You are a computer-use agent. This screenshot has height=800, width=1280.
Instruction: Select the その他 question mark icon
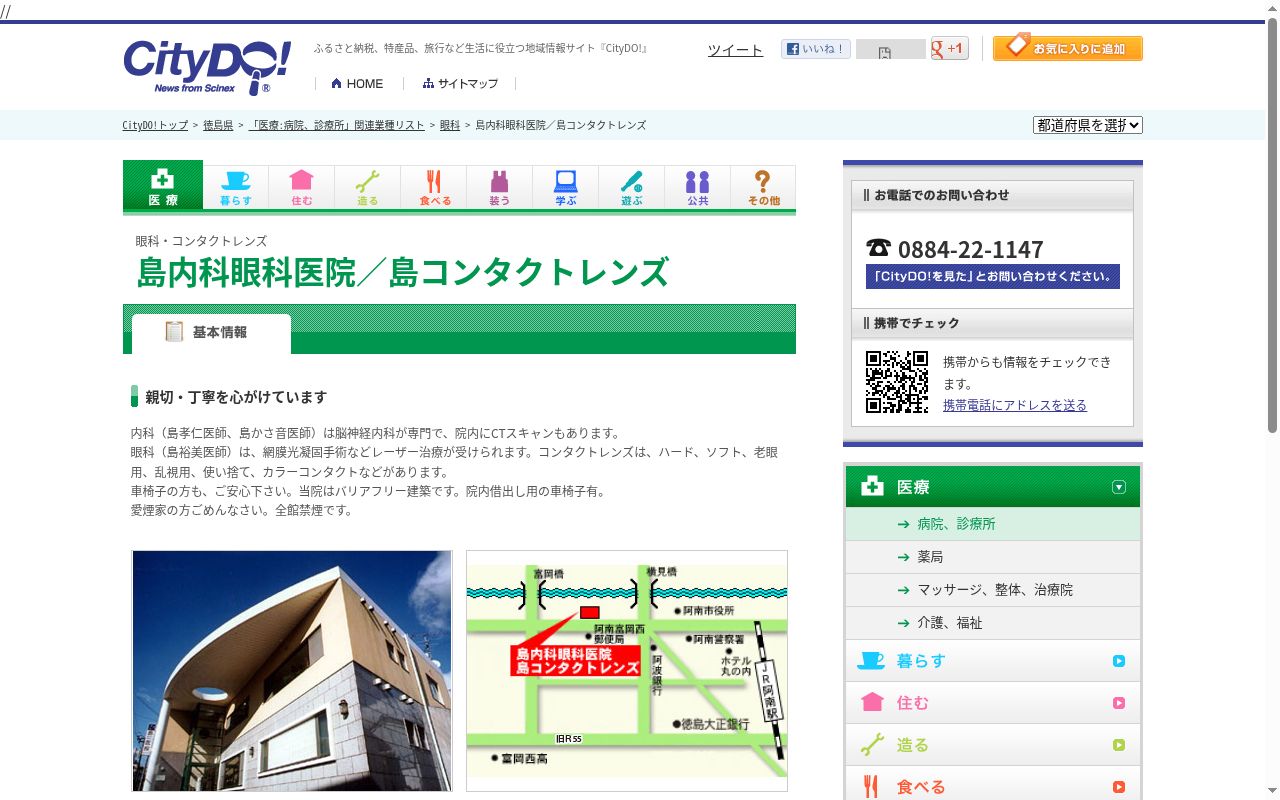(x=763, y=187)
